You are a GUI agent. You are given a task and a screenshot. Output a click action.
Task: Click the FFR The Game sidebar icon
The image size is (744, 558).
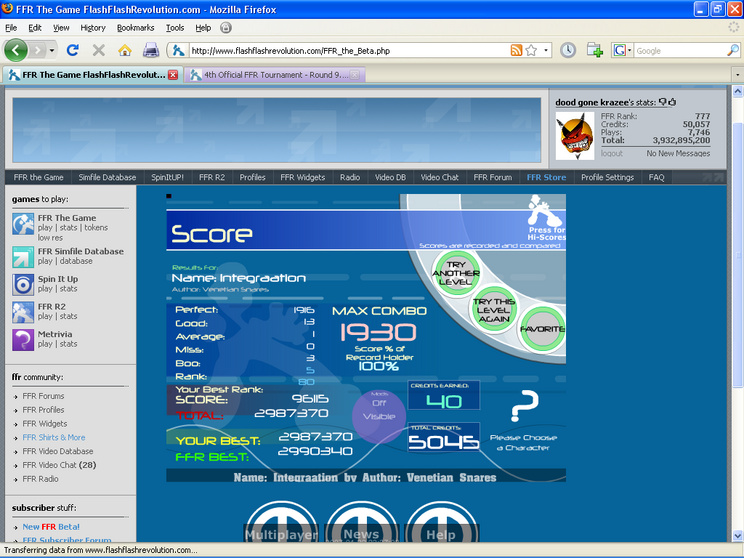coord(23,224)
